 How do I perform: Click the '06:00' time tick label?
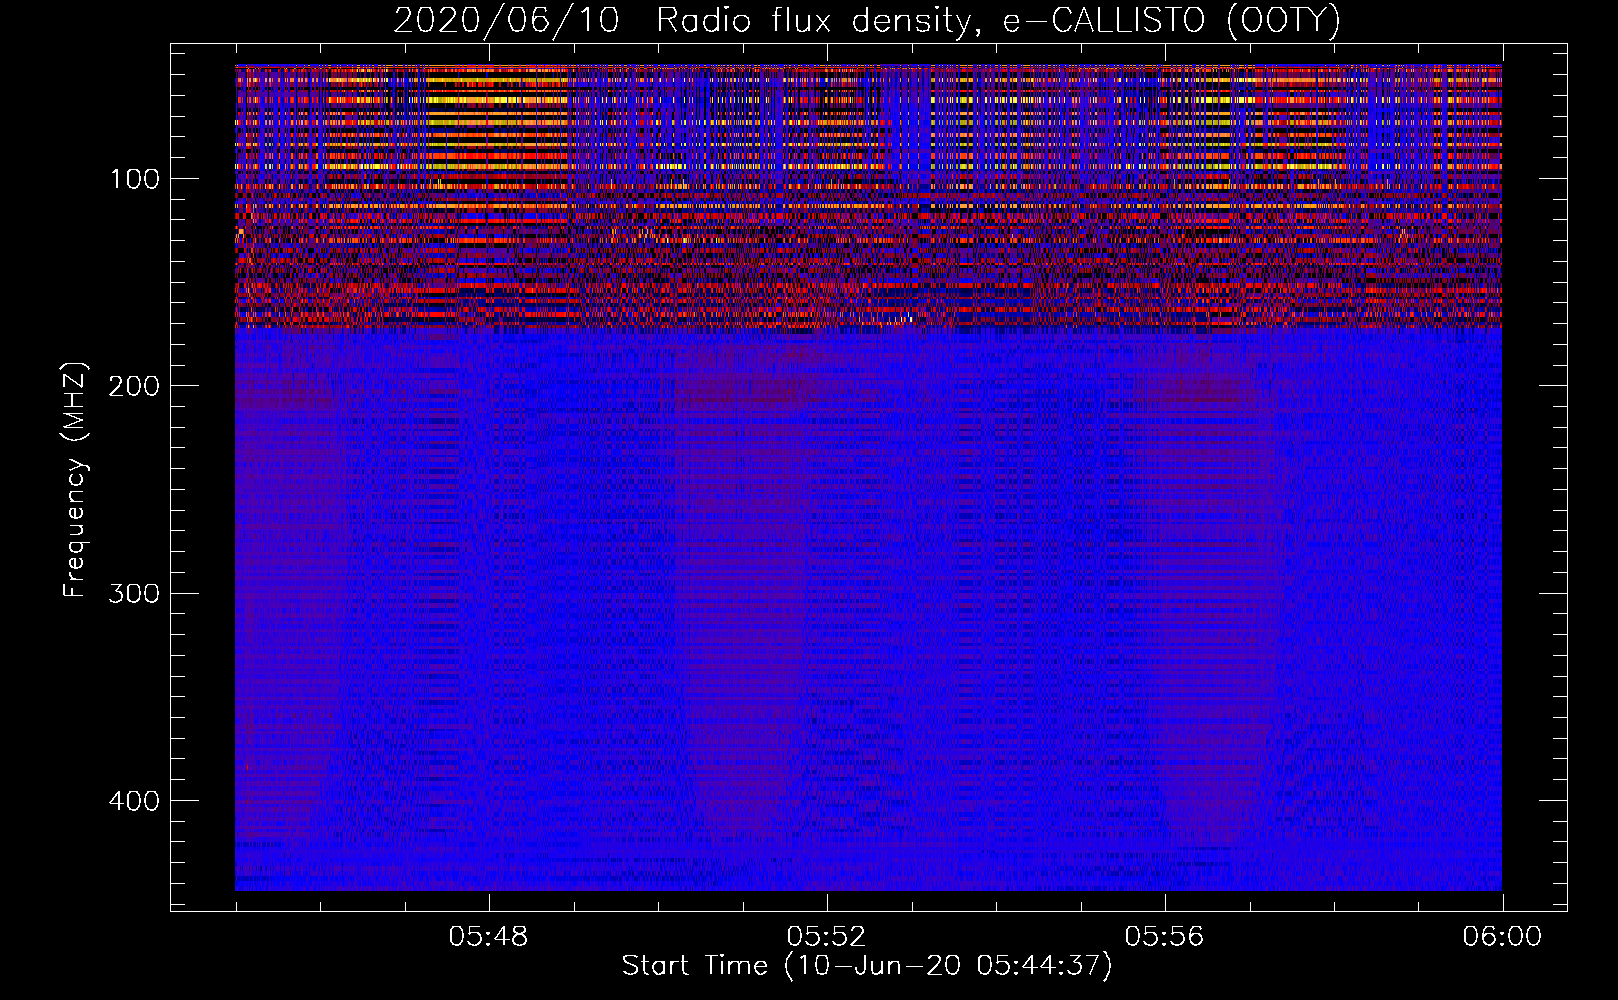point(1502,937)
